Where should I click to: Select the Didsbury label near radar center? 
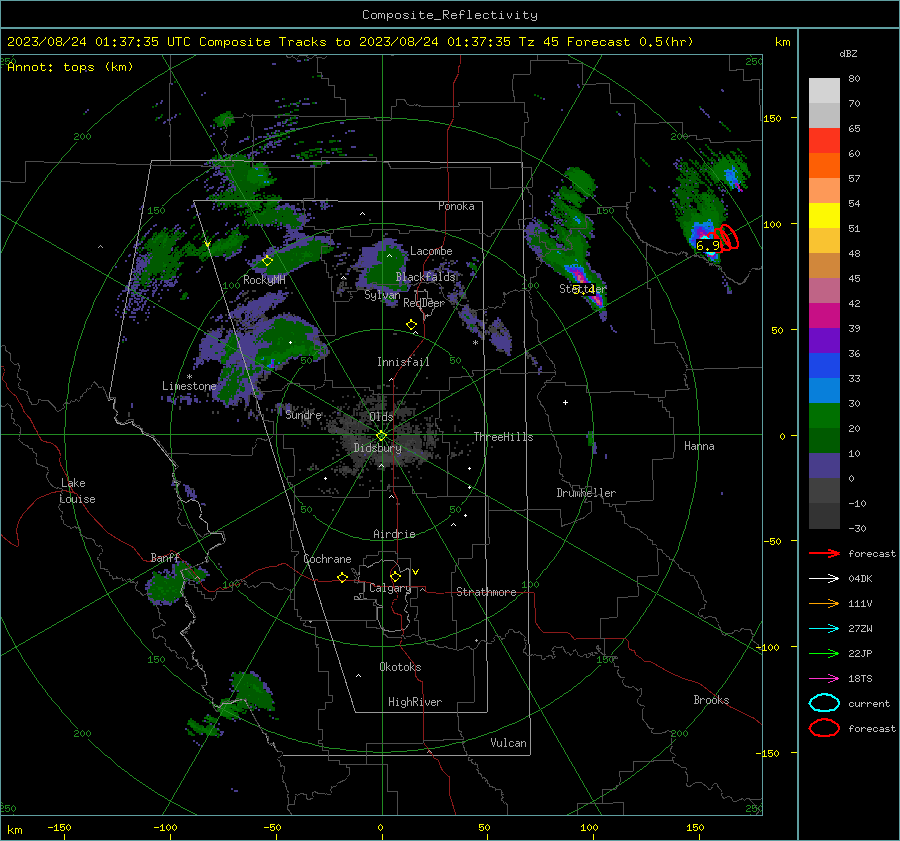pyautogui.click(x=377, y=448)
